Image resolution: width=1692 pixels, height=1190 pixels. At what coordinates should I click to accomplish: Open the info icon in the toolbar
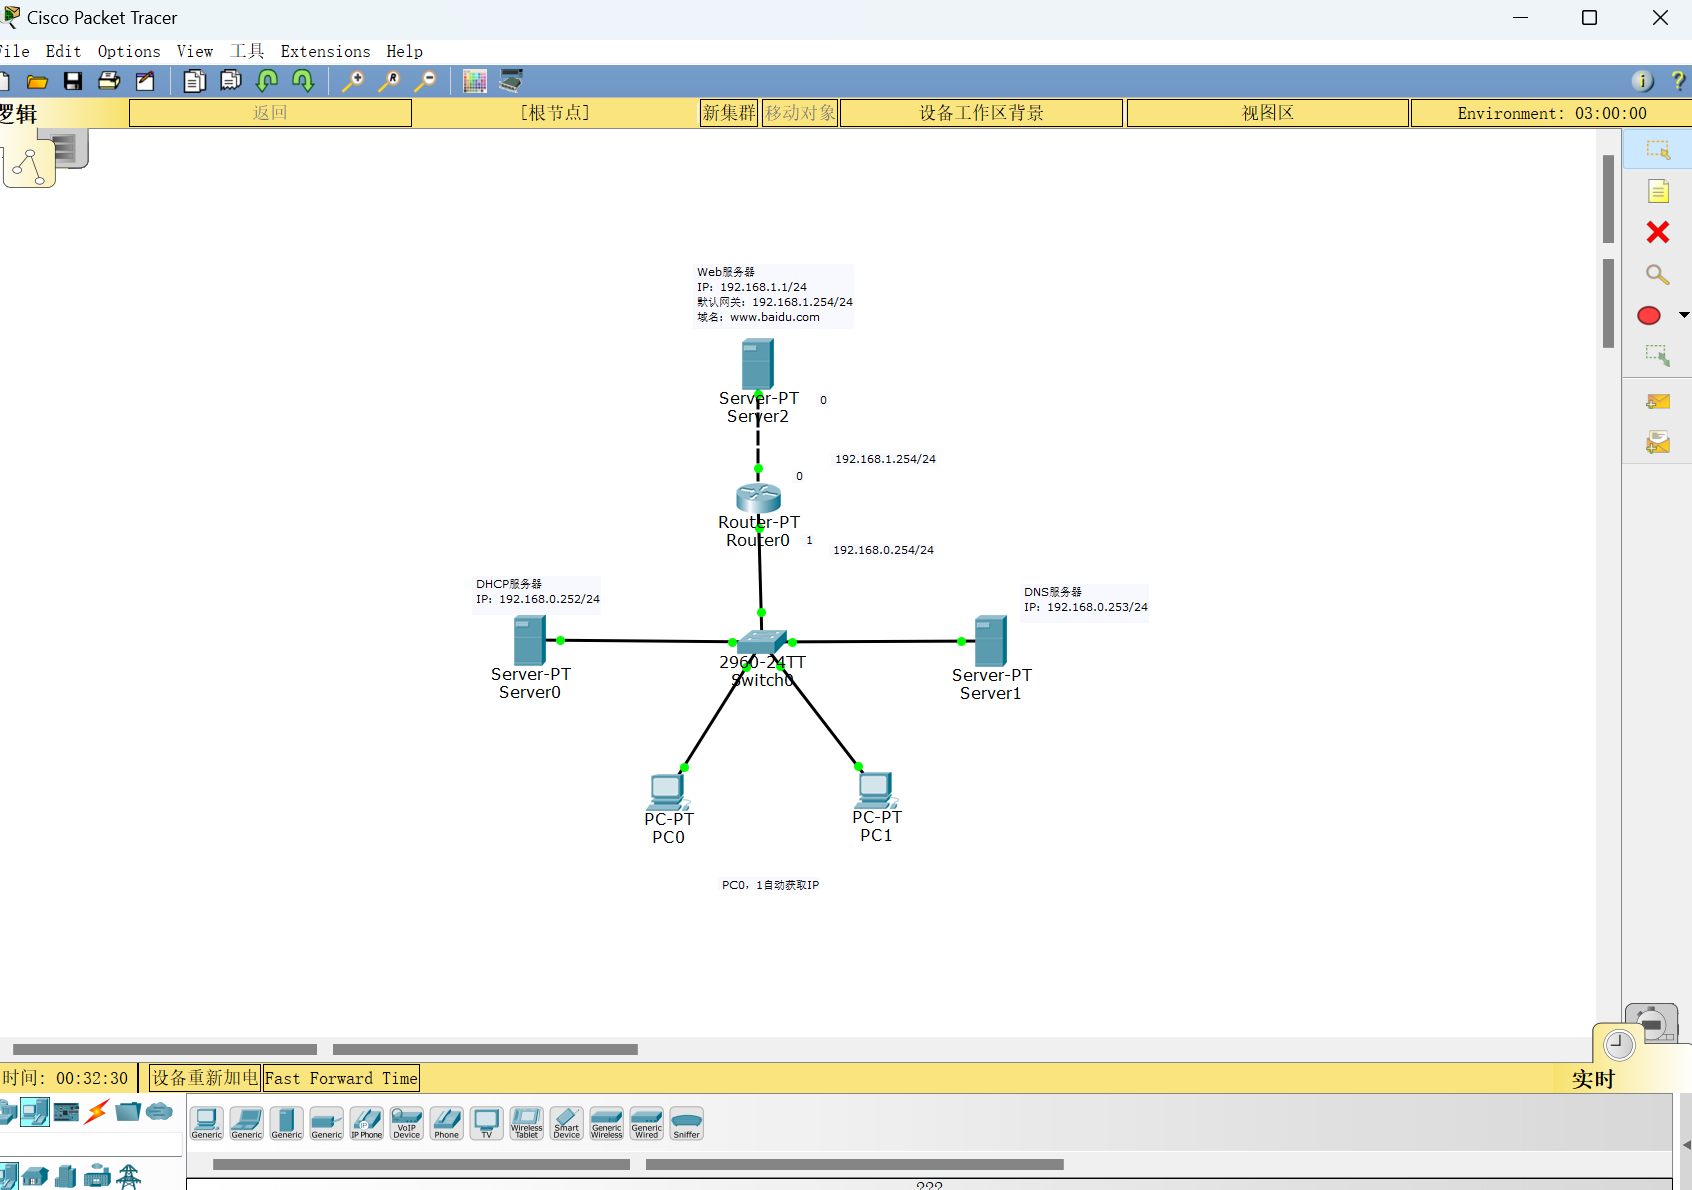click(1642, 81)
